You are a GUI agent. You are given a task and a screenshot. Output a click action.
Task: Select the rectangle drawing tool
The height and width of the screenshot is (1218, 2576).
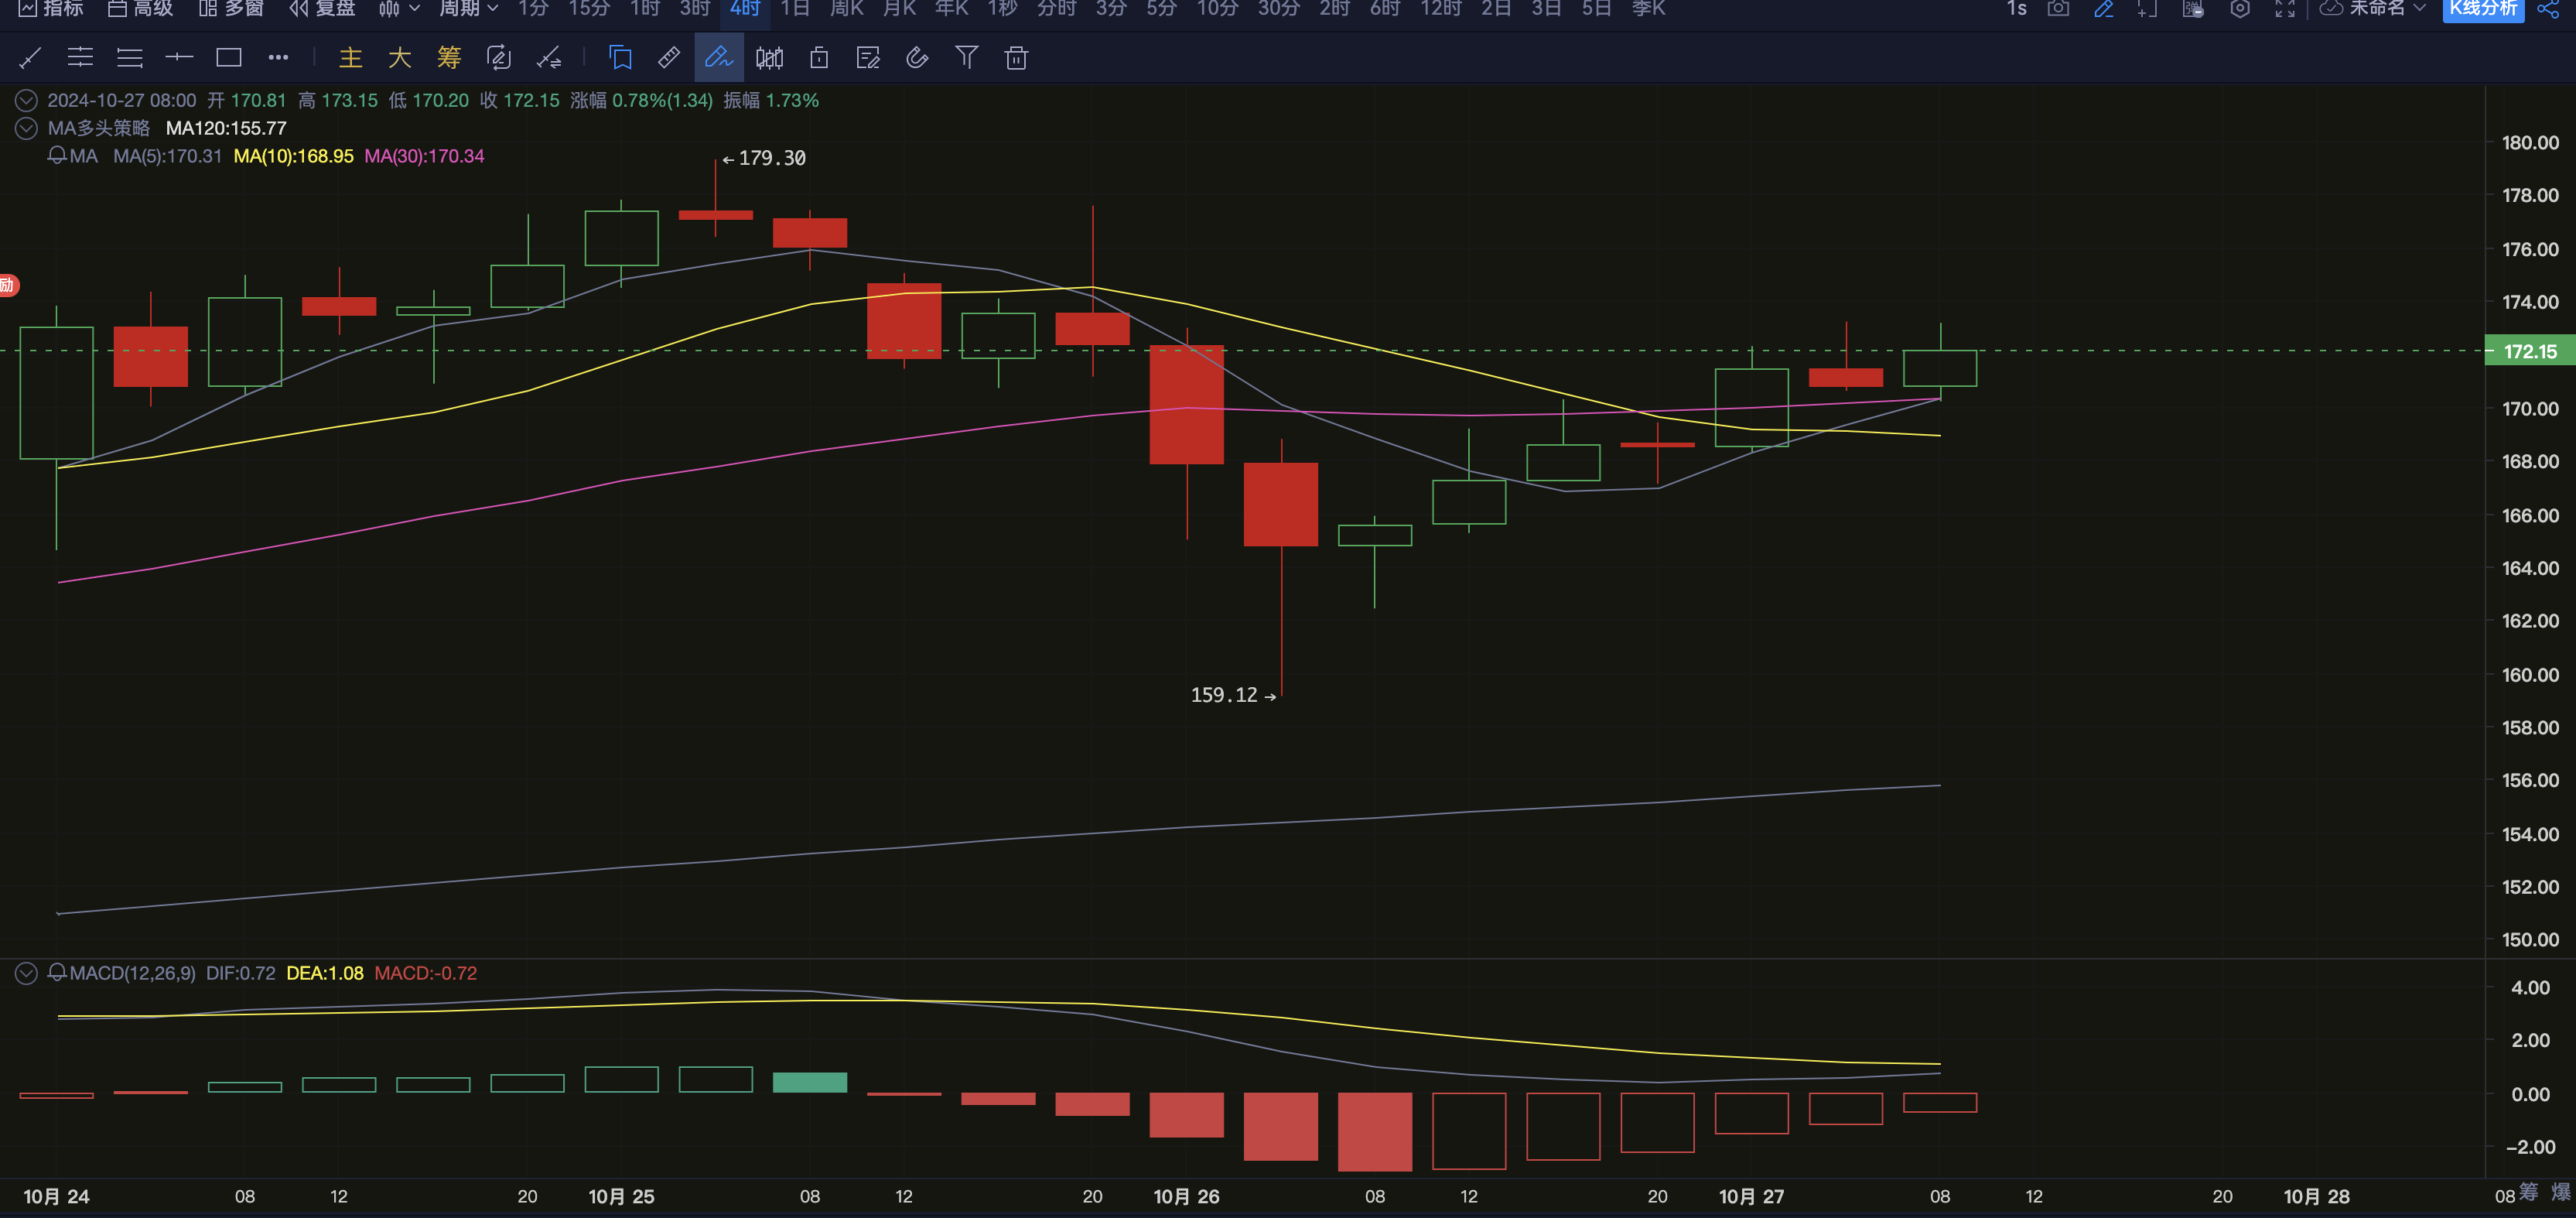pyautogui.click(x=229, y=58)
